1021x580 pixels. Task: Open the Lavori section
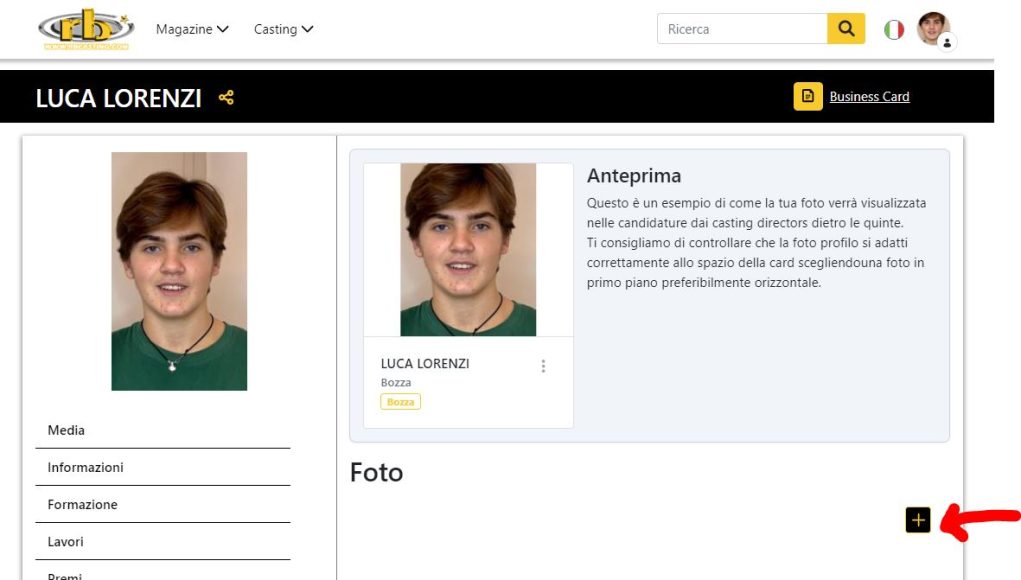point(163,542)
